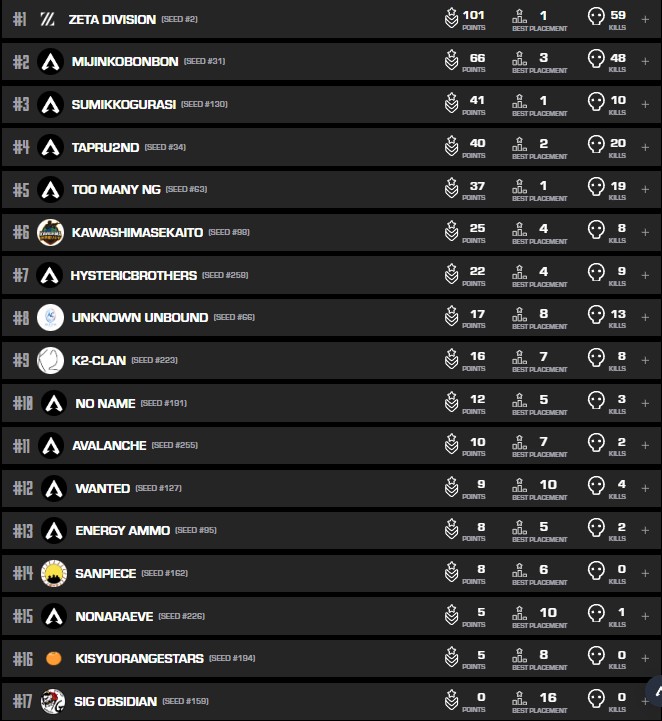Click the skull kills icon for ZETA DIVISION
This screenshot has height=721, width=662.
click(596, 17)
